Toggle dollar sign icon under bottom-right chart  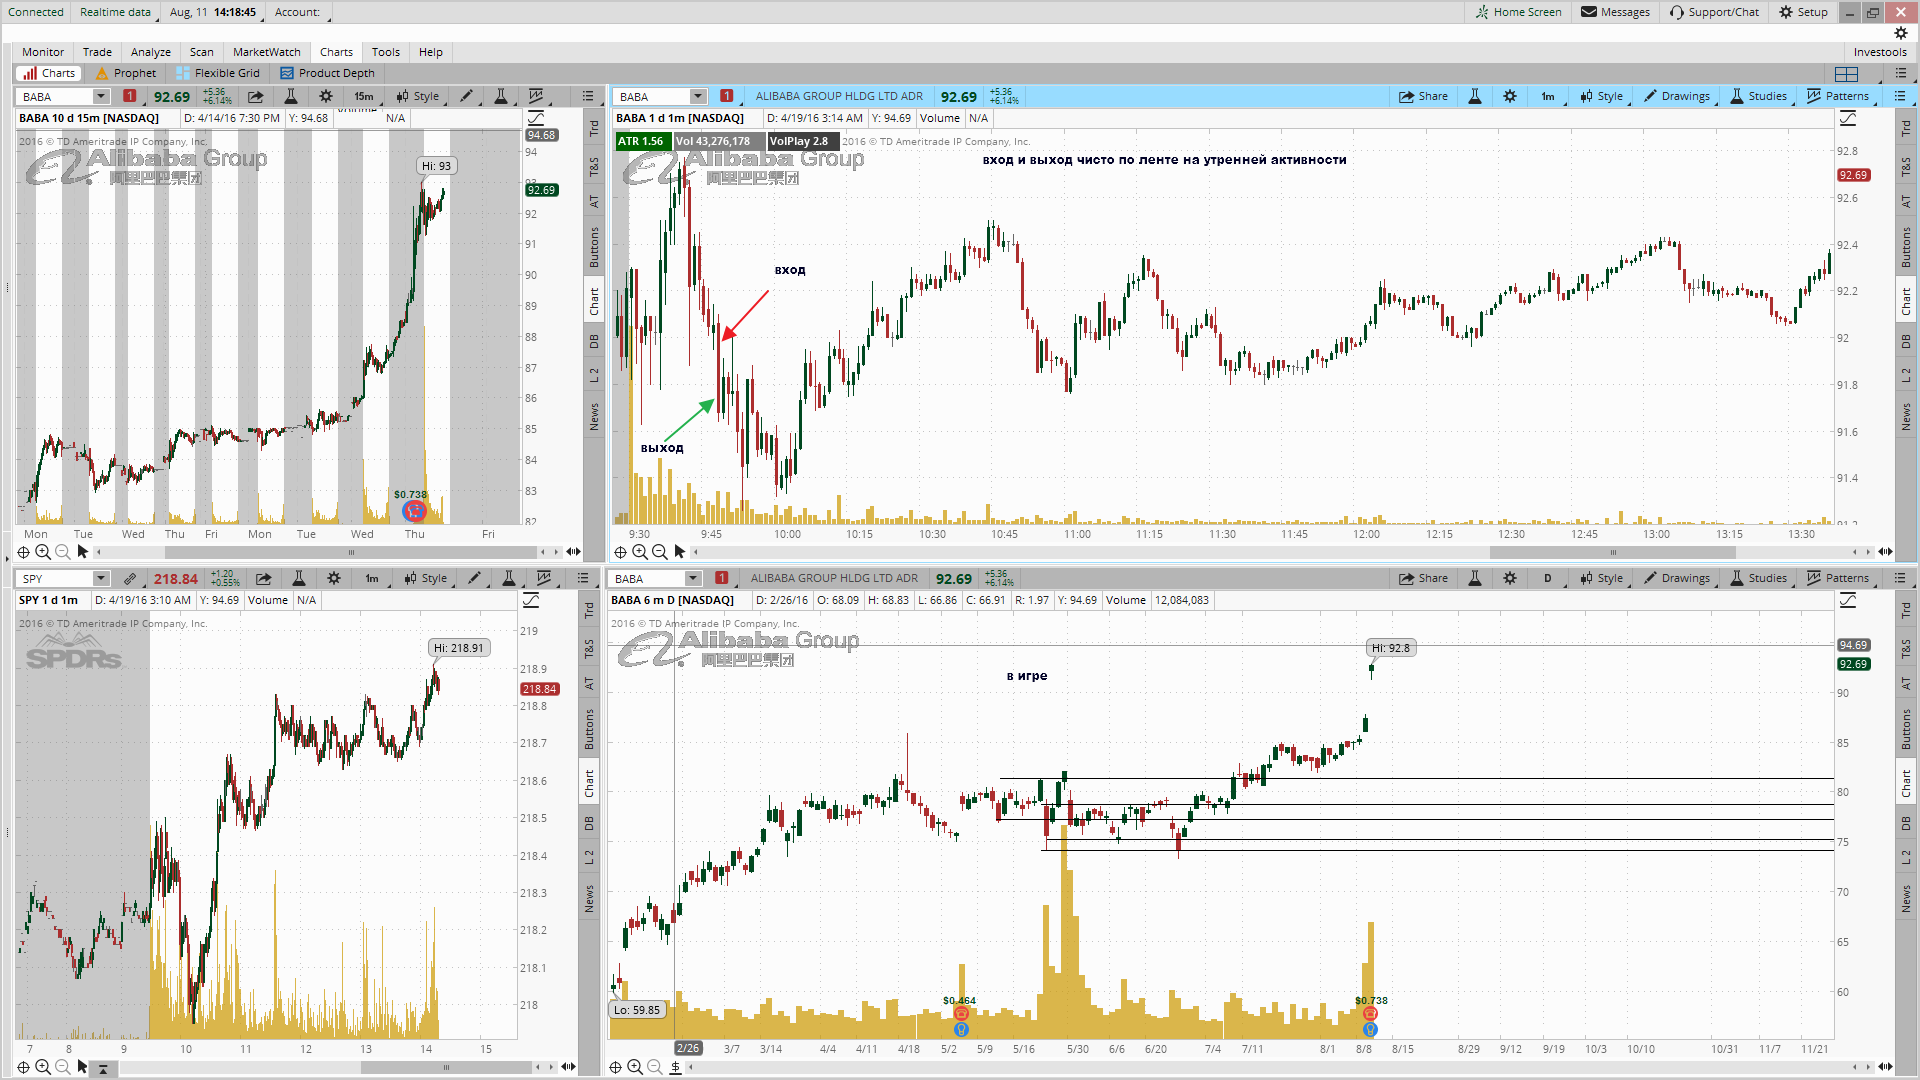click(x=675, y=1067)
